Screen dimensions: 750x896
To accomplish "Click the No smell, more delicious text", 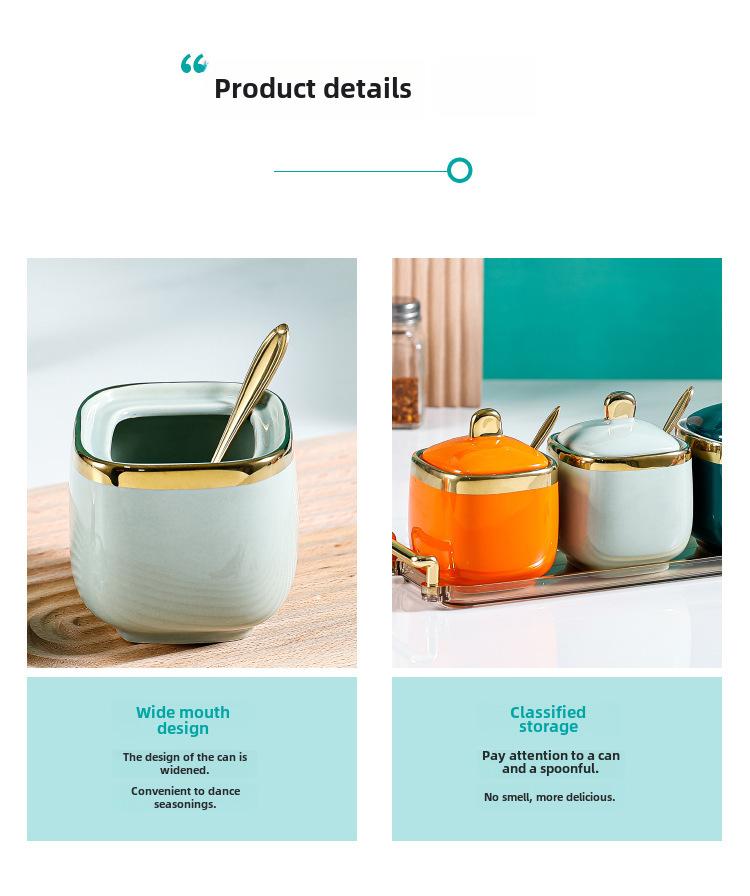I will pyautogui.click(x=549, y=797).
